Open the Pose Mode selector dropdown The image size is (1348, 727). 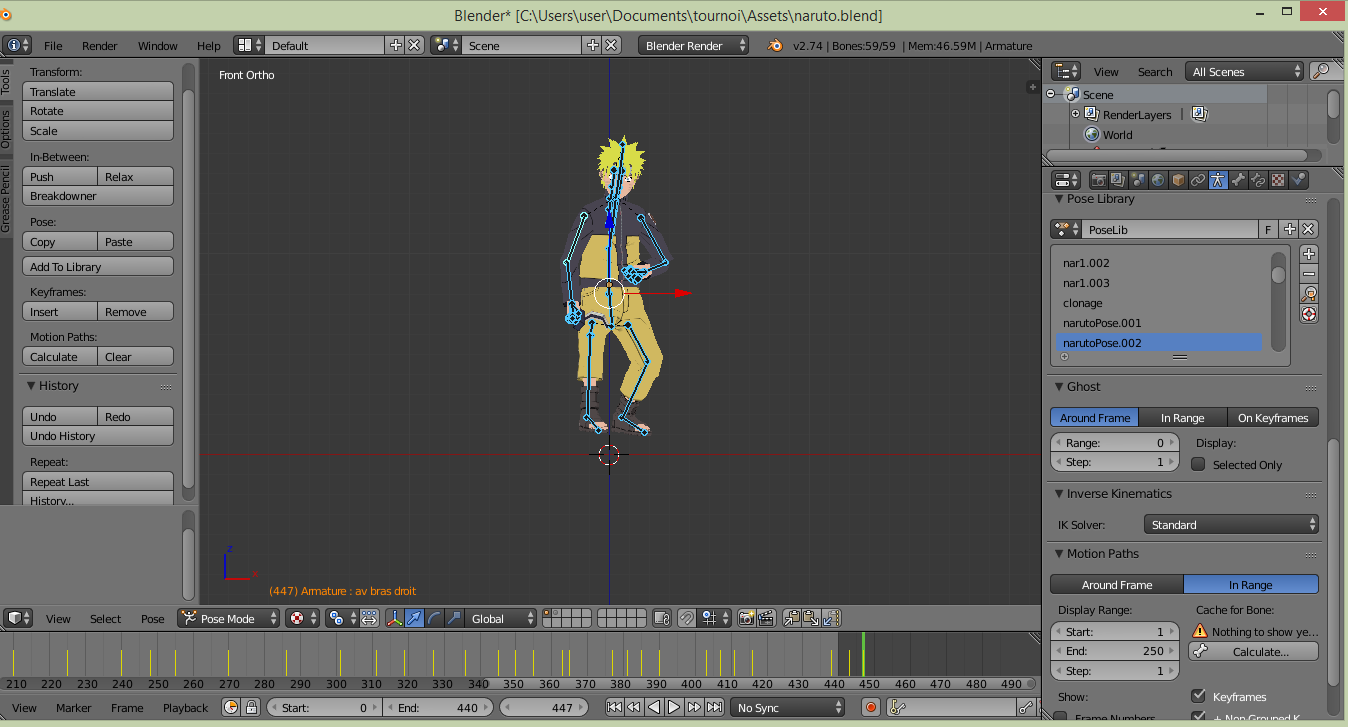click(x=228, y=618)
